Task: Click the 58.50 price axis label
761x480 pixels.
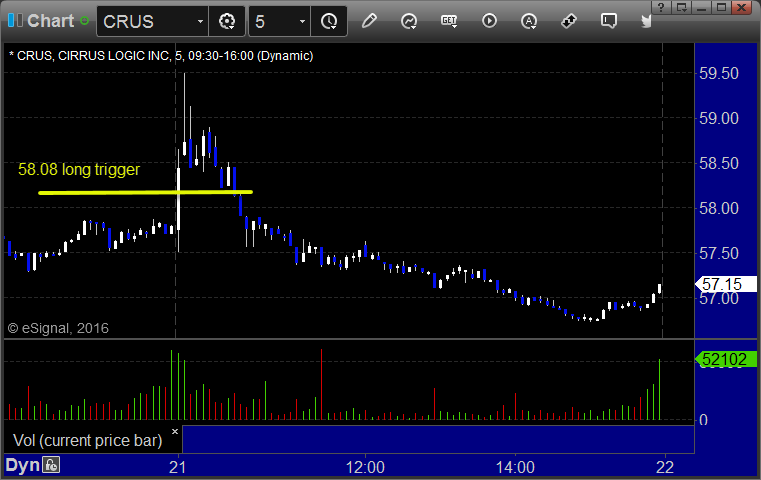Action: click(719, 163)
